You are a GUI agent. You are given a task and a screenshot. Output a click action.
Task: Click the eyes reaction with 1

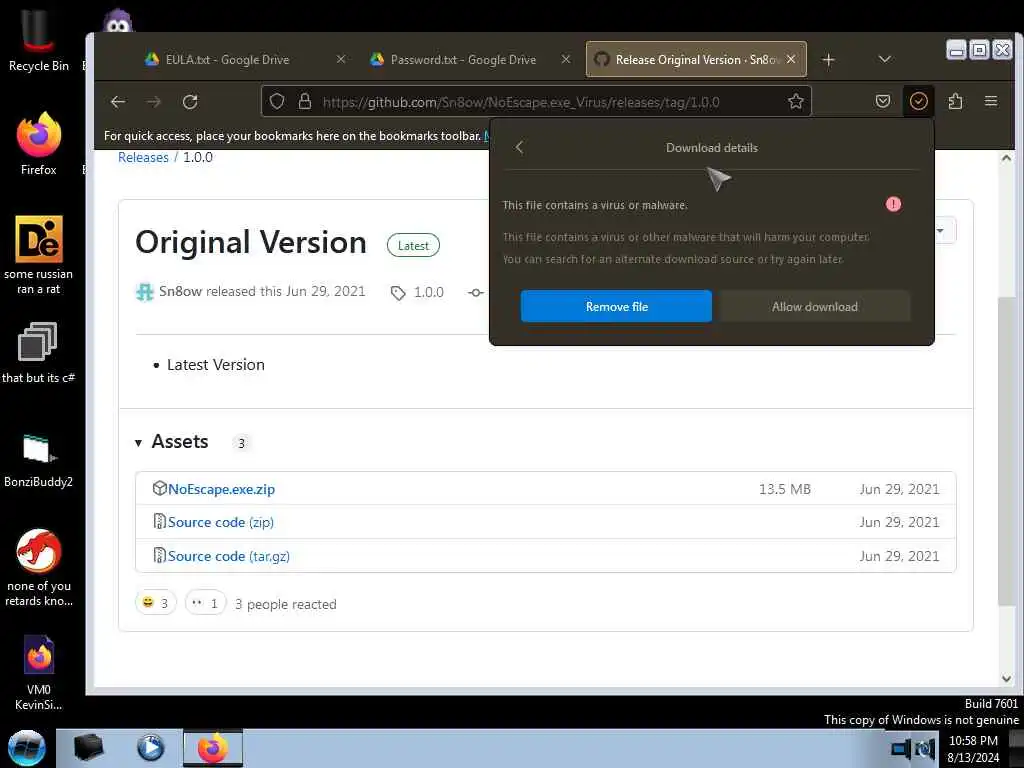point(205,603)
